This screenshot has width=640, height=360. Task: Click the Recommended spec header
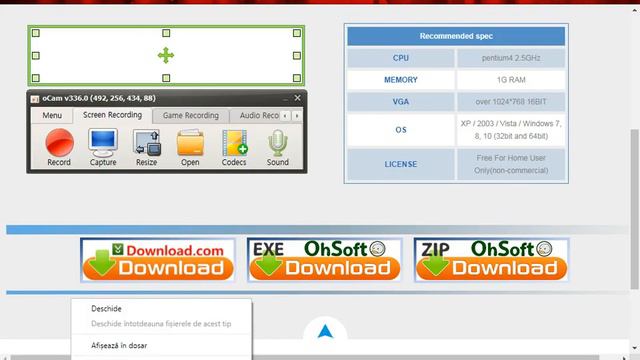[x=456, y=36]
